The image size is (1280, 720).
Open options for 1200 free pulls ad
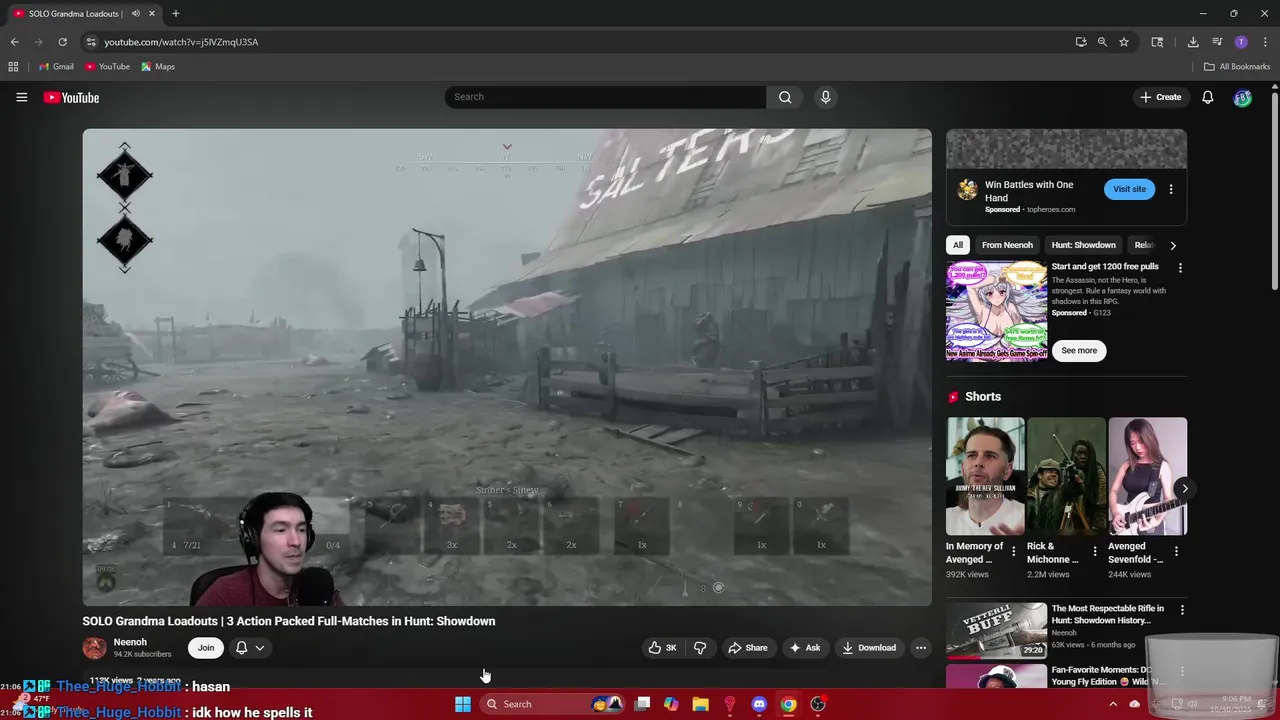tap(1180, 268)
